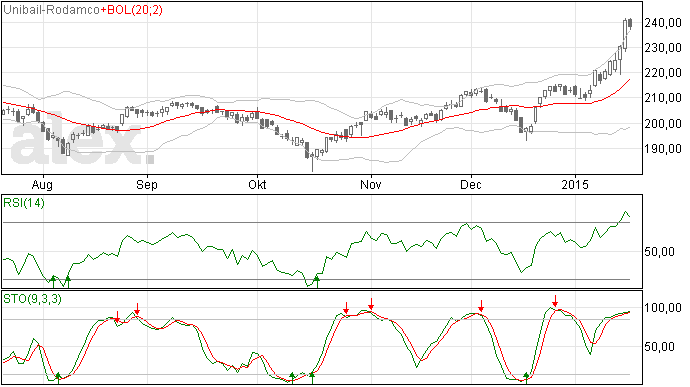Click the STO red arrow just before 2015
The width and height of the screenshot is (690, 387).
(555, 301)
